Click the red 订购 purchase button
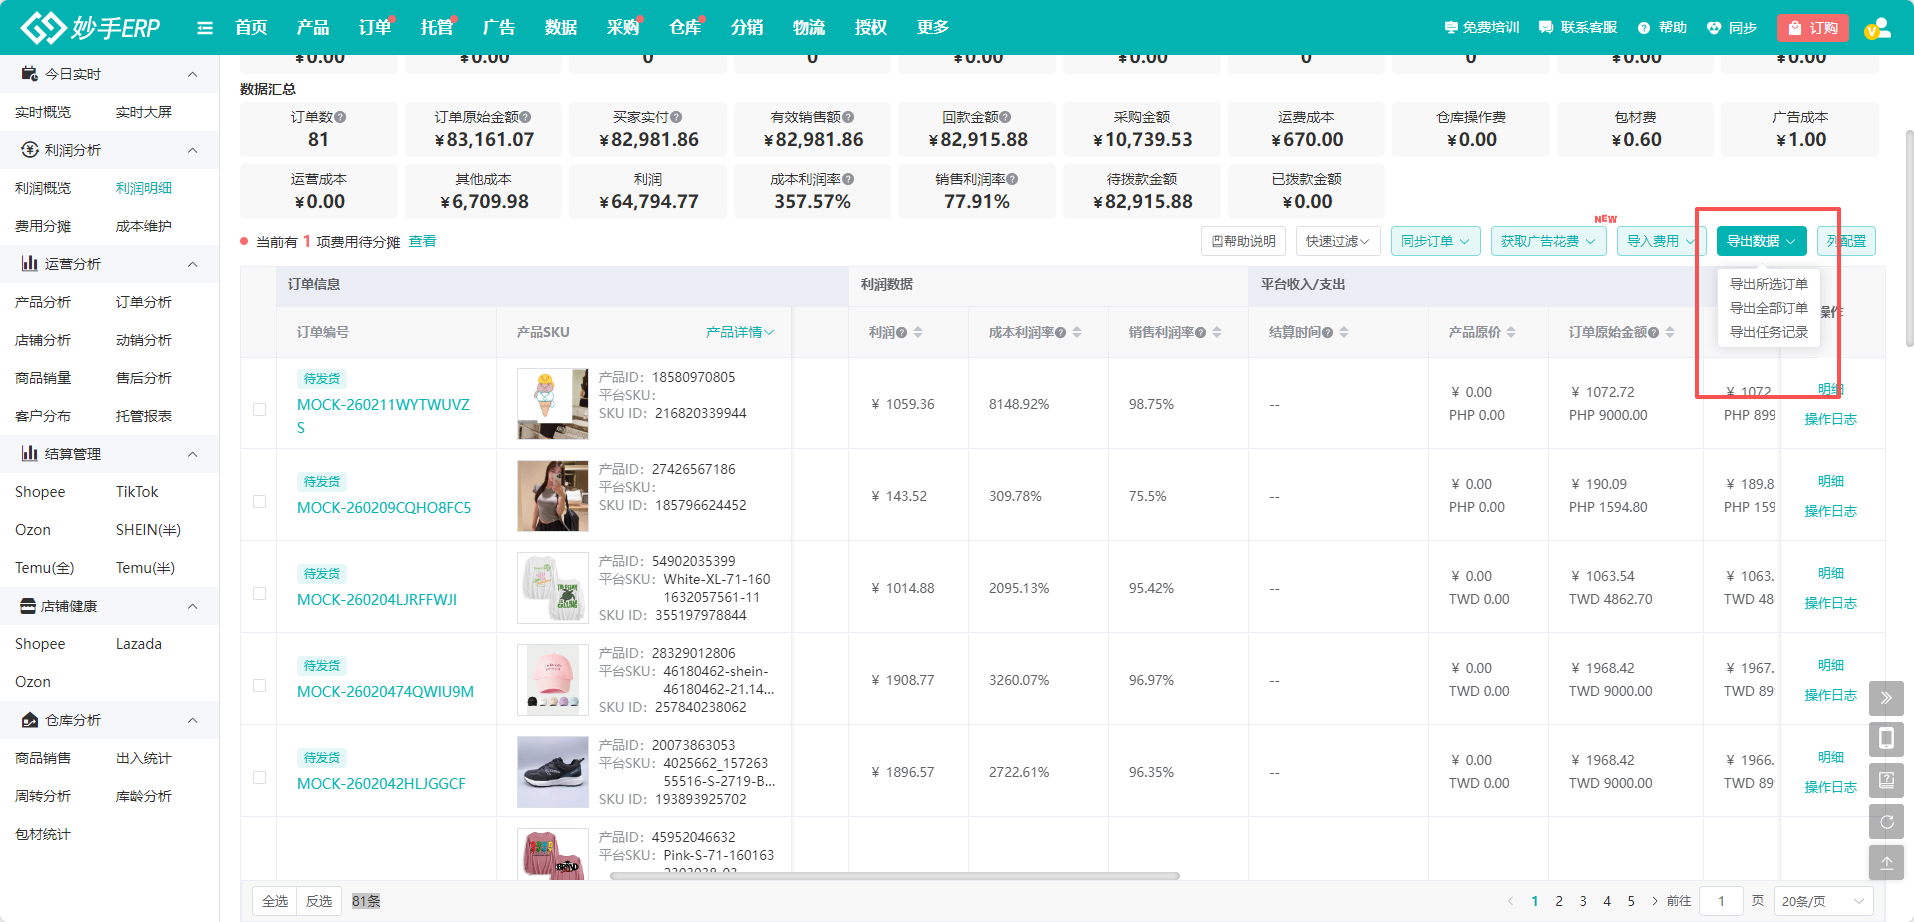 pyautogui.click(x=1812, y=28)
